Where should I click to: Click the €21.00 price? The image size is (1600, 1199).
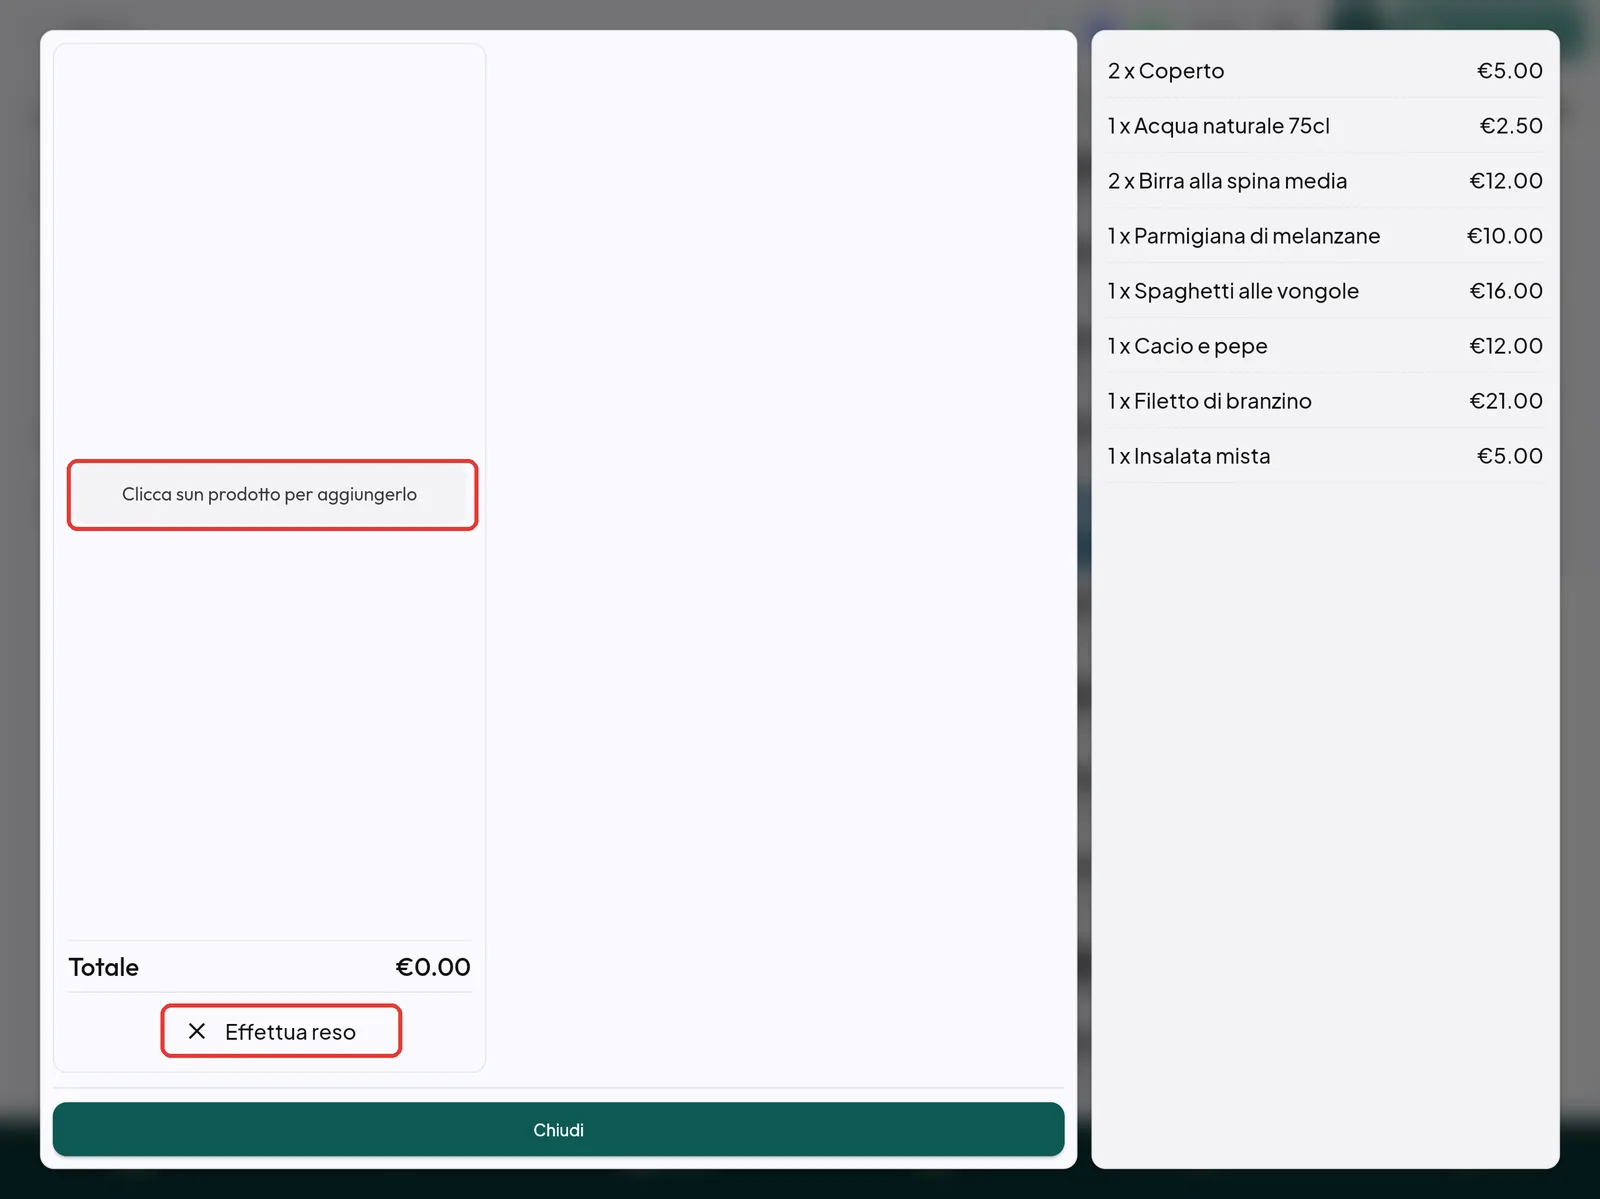(x=1506, y=401)
